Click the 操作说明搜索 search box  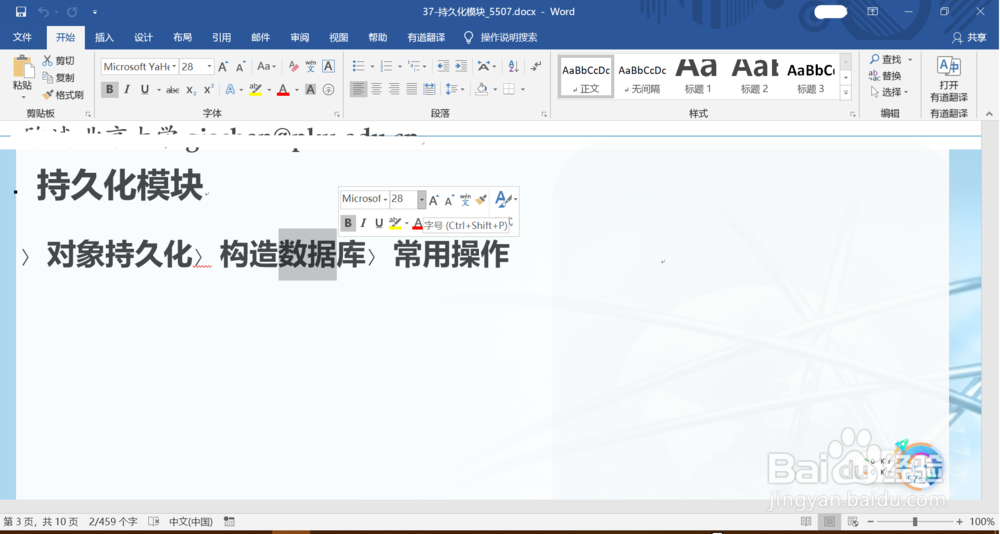[x=501, y=38]
